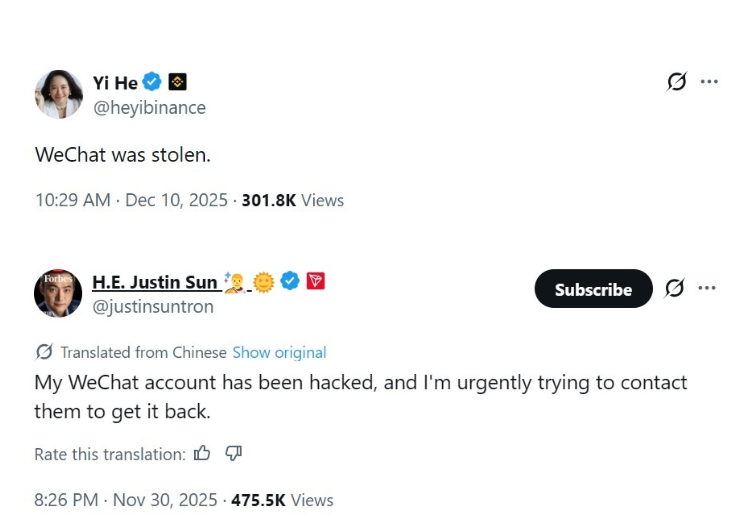Click Yi He's blue verified badge
The width and height of the screenshot is (732, 532).
coord(153,82)
